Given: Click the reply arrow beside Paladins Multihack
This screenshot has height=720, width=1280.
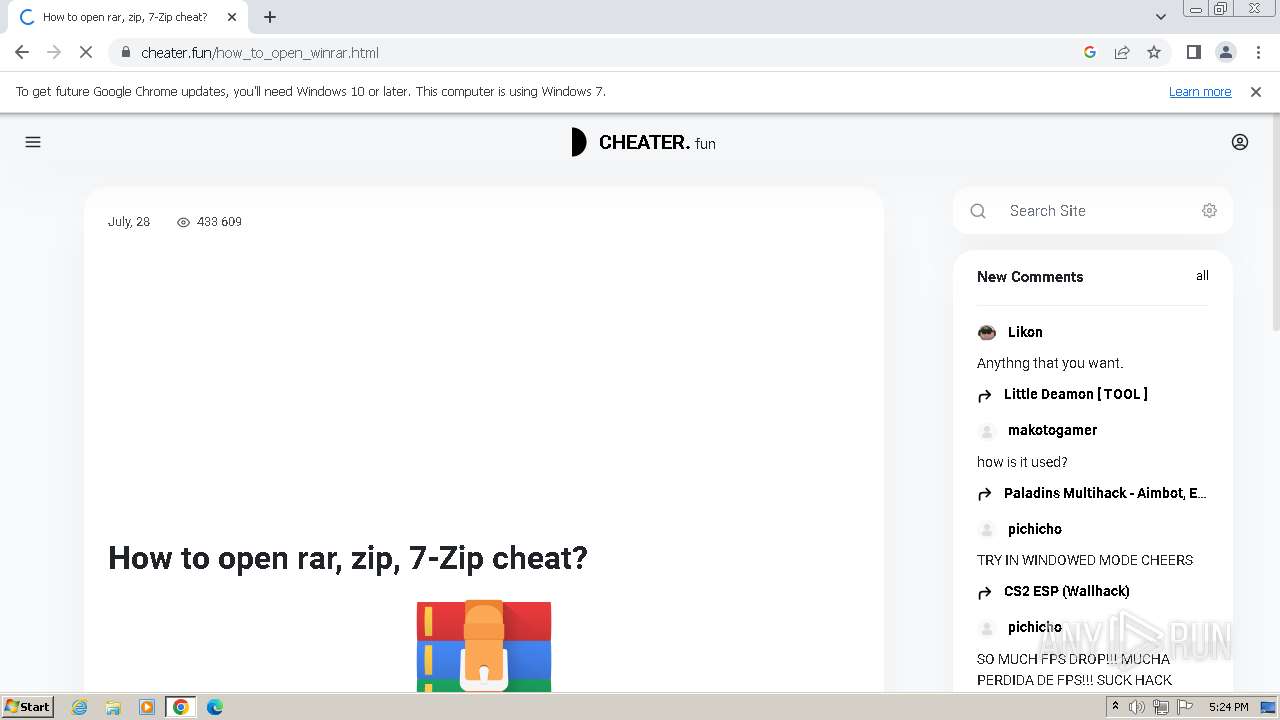Looking at the screenshot, I should tap(985, 494).
